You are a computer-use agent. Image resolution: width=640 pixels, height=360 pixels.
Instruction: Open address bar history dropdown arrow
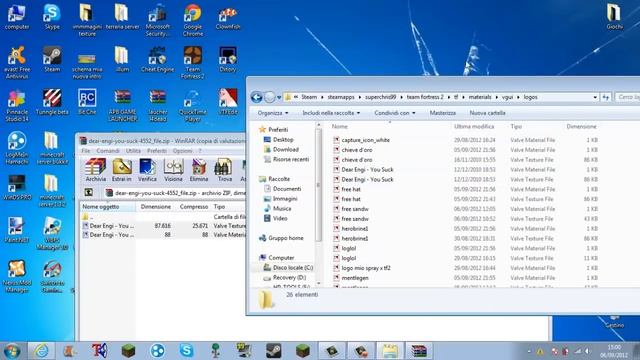[595, 97]
